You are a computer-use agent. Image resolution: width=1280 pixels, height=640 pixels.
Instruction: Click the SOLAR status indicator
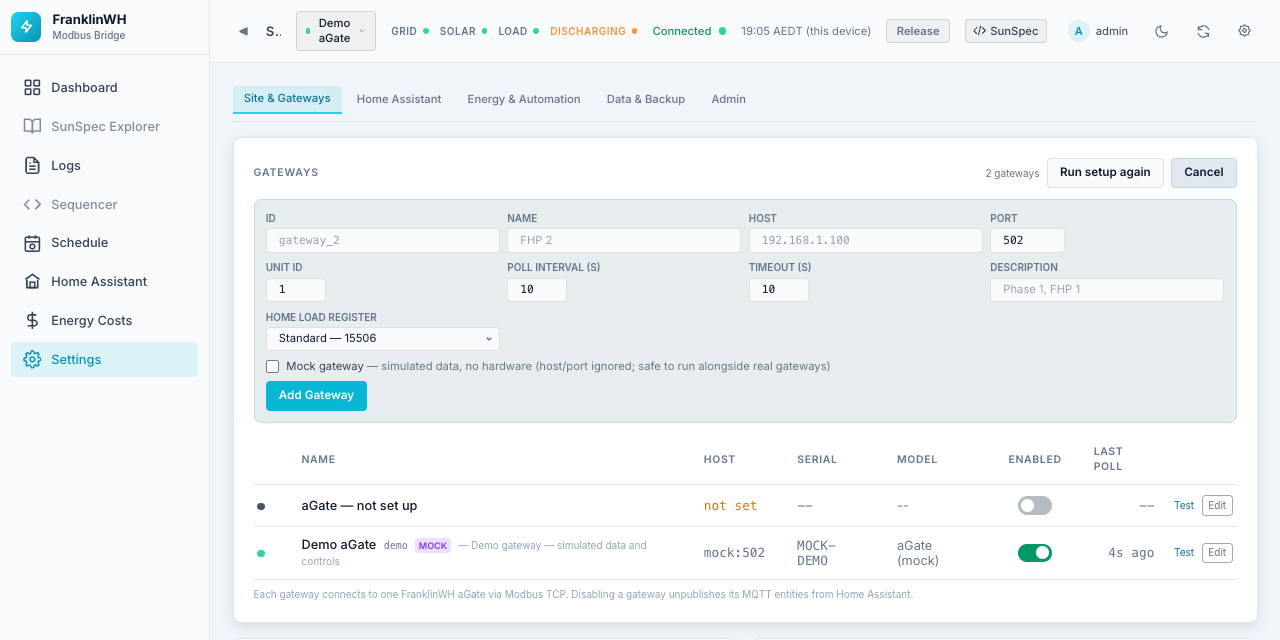coord(464,31)
